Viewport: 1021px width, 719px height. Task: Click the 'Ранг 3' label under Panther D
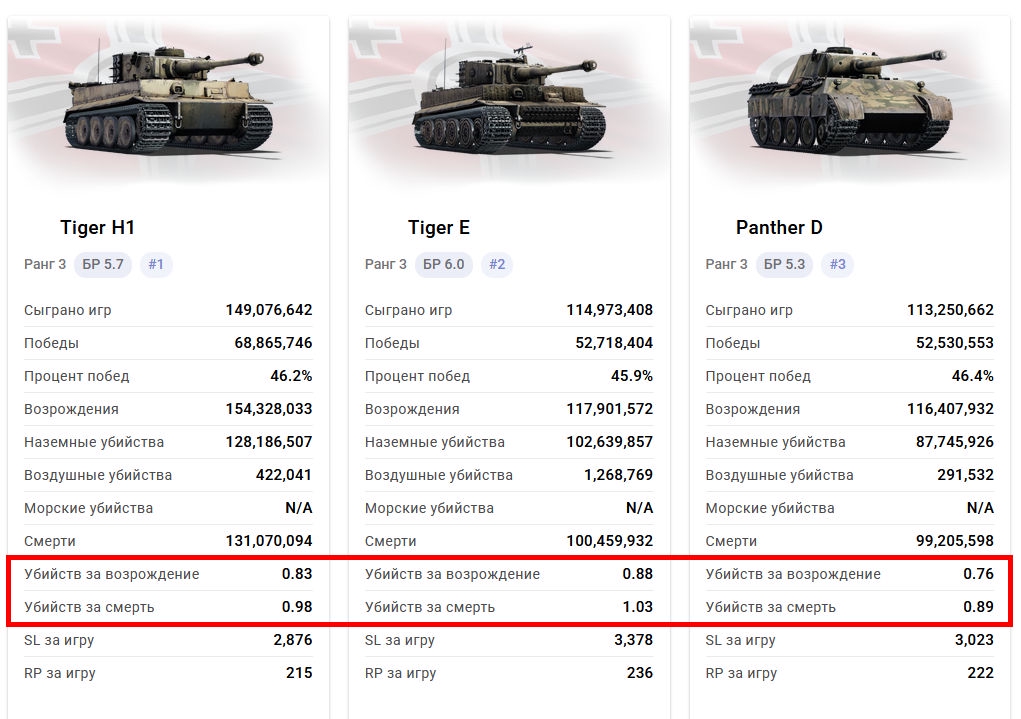click(726, 265)
